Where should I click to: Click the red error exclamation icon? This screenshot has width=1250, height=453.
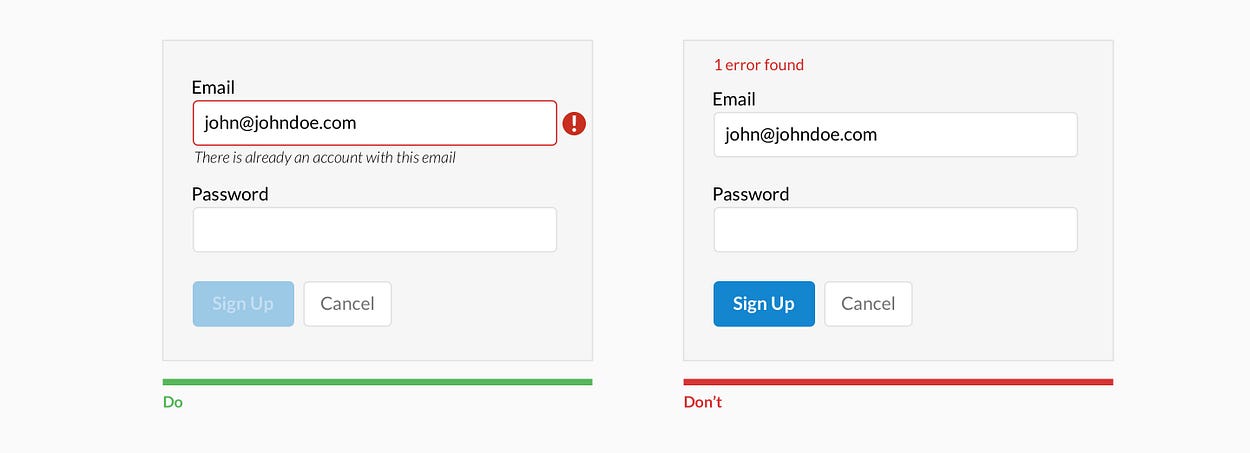[x=574, y=123]
